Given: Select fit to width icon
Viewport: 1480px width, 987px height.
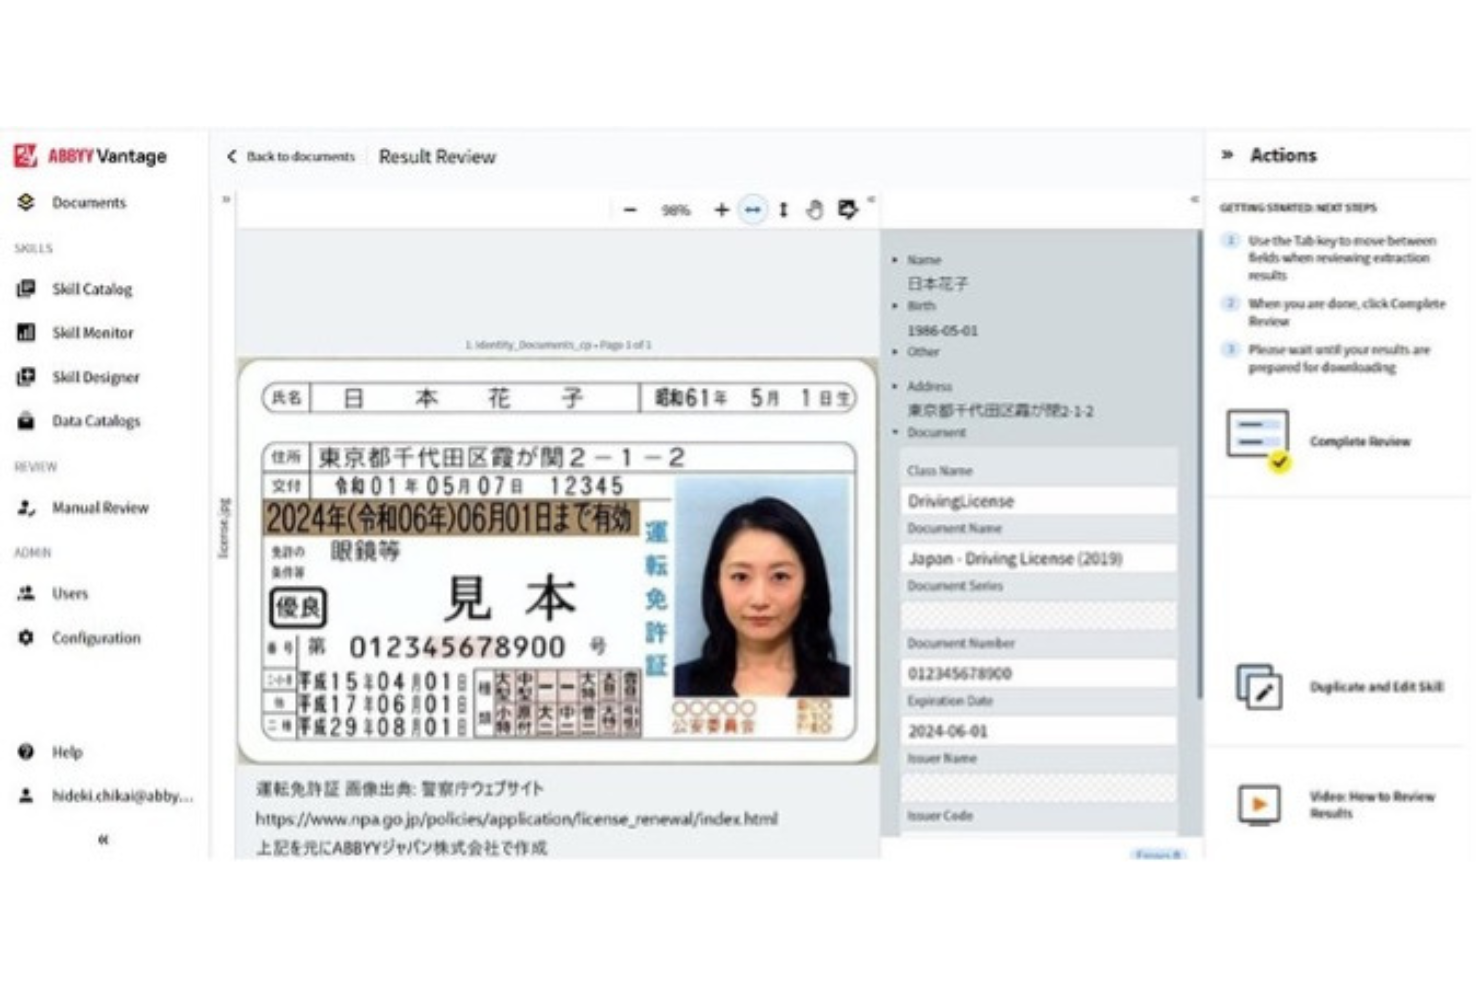Looking at the screenshot, I should tap(752, 210).
